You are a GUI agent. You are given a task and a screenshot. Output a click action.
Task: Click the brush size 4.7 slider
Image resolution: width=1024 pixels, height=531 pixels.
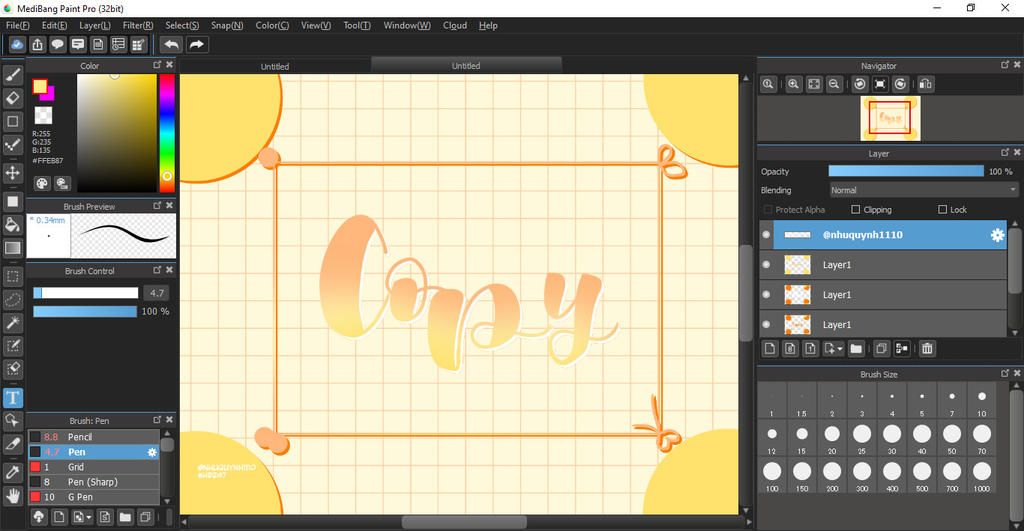click(x=86, y=293)
